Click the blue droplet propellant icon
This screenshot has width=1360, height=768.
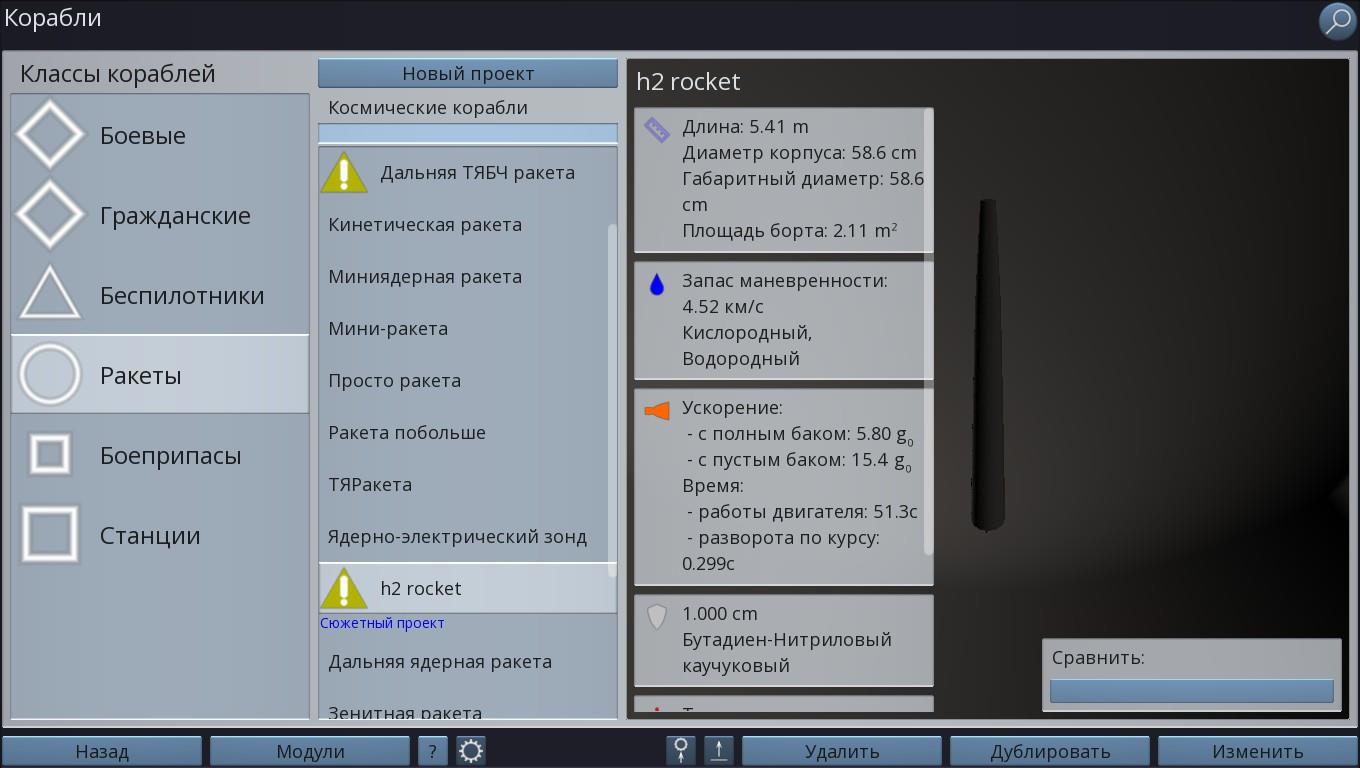point(657,285)
